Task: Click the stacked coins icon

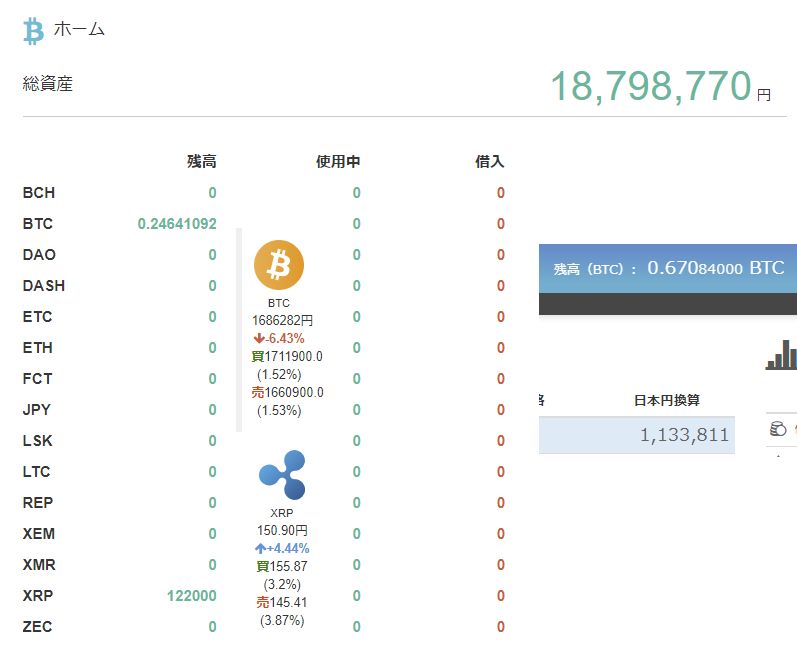Action: click(778, 429)
